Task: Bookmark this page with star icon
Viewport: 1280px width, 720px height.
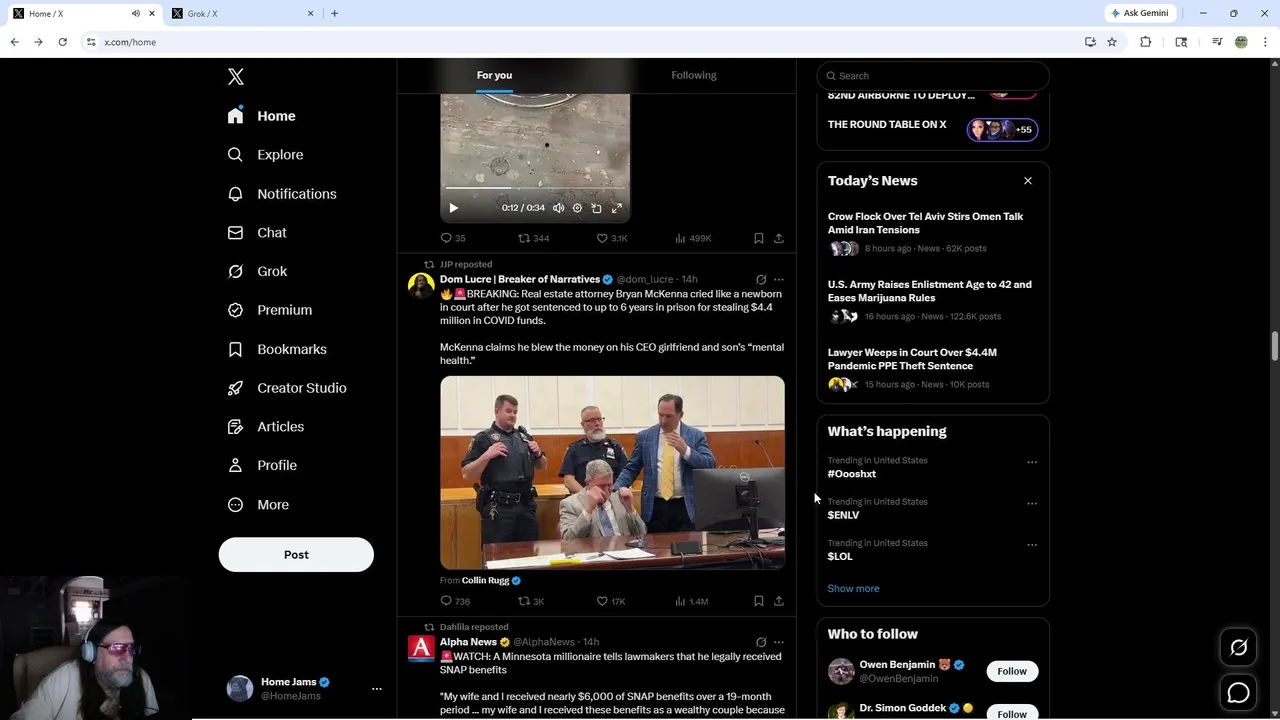Action: [x=1112, y=42]
